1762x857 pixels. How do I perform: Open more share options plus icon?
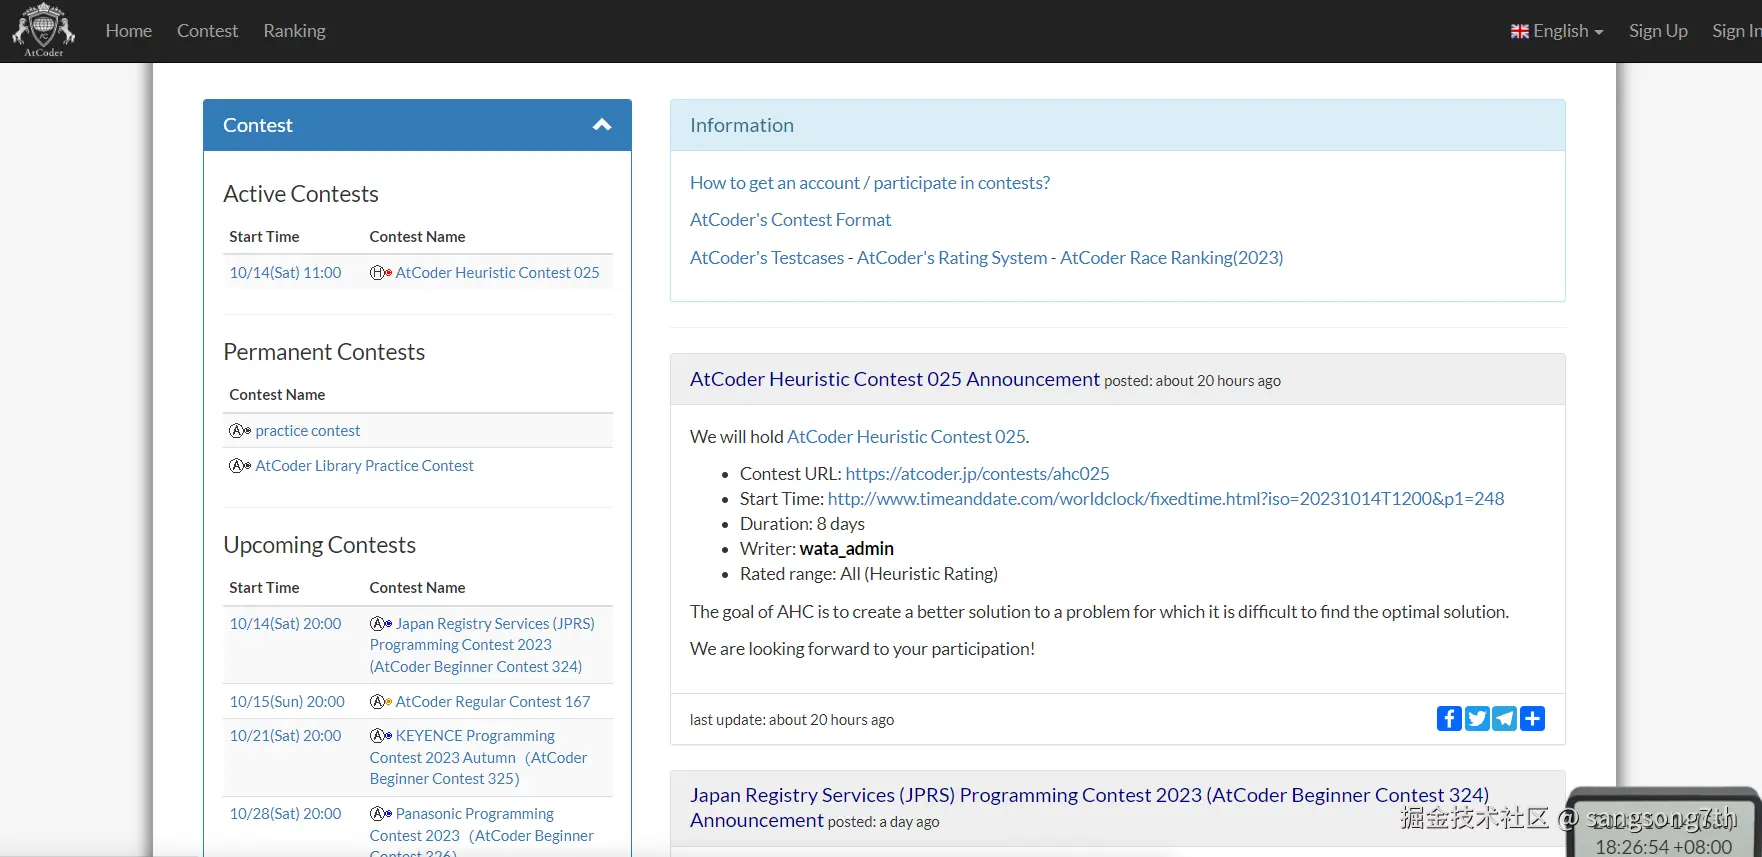click(x=1533, y=718)
